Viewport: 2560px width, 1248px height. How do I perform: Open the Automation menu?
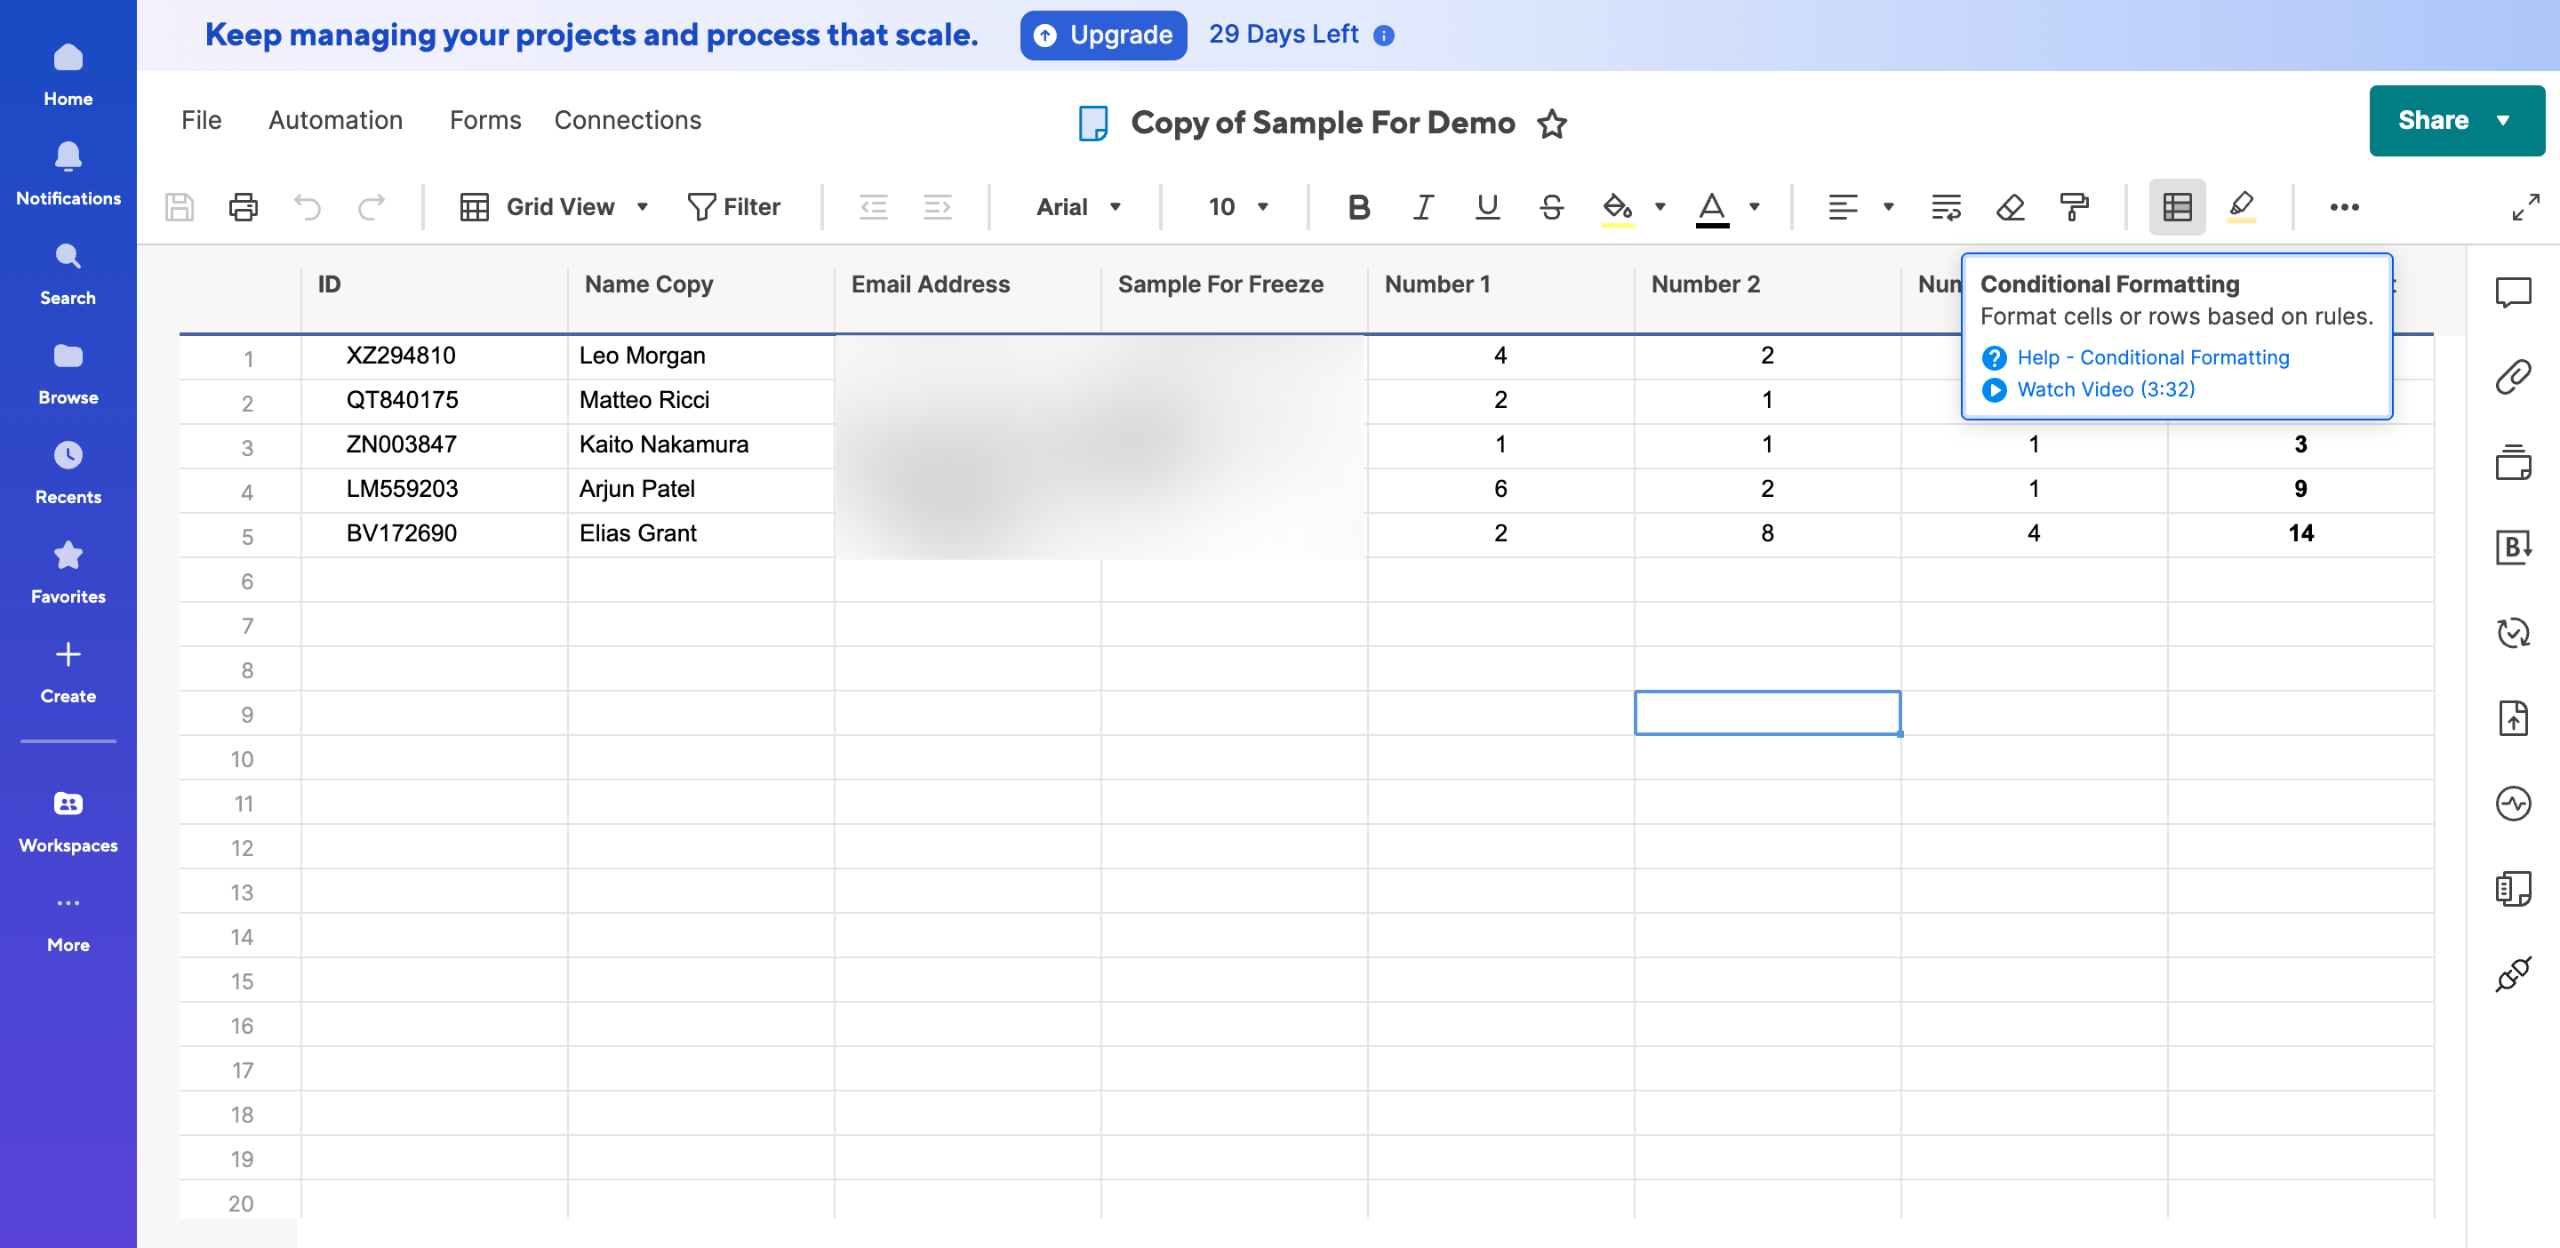[x=335, y=120]
